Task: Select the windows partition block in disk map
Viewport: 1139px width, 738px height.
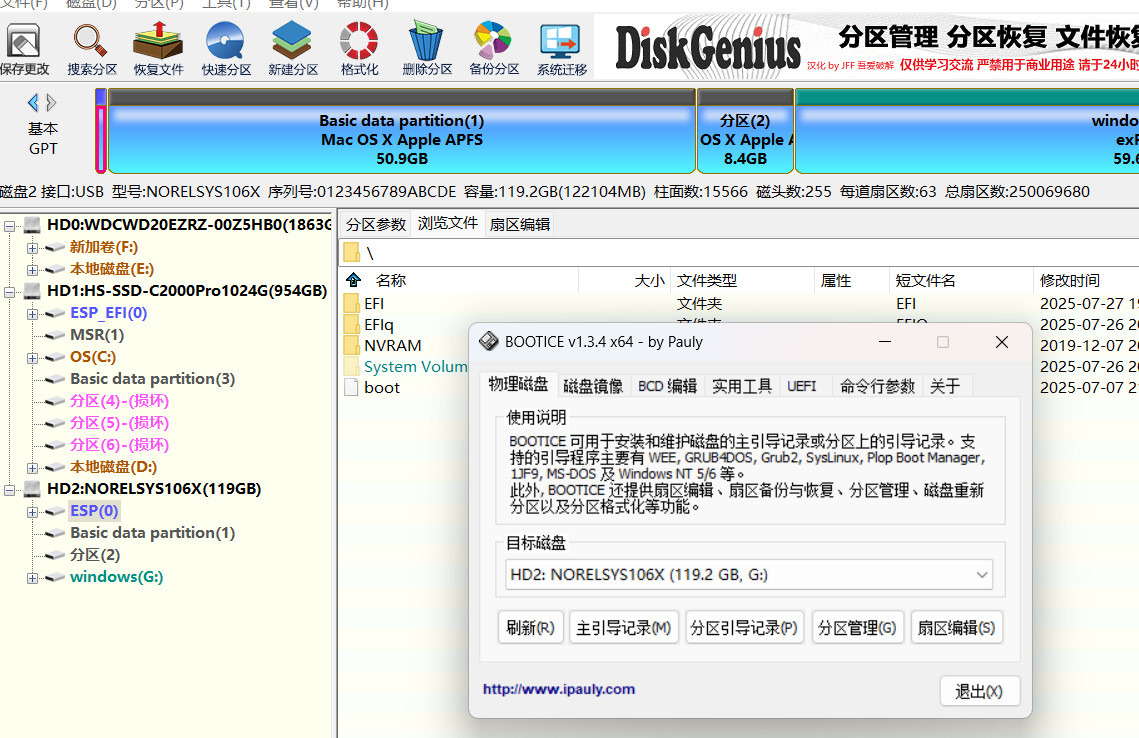Action: coord(968,131)
